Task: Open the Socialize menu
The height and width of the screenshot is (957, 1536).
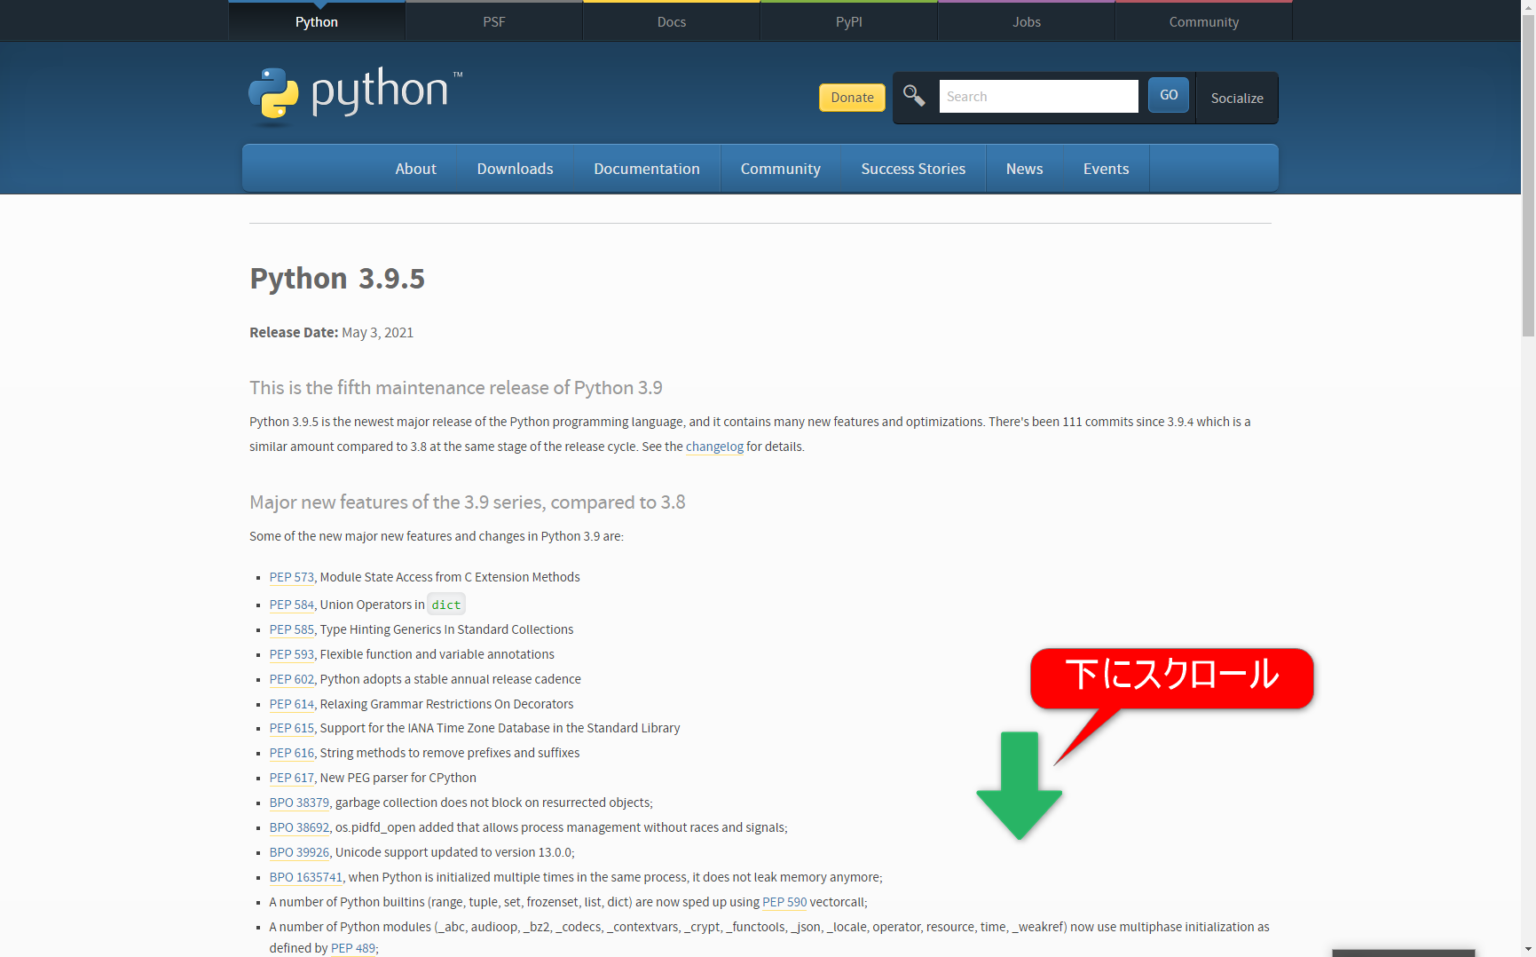Action: click(1236, 97)
